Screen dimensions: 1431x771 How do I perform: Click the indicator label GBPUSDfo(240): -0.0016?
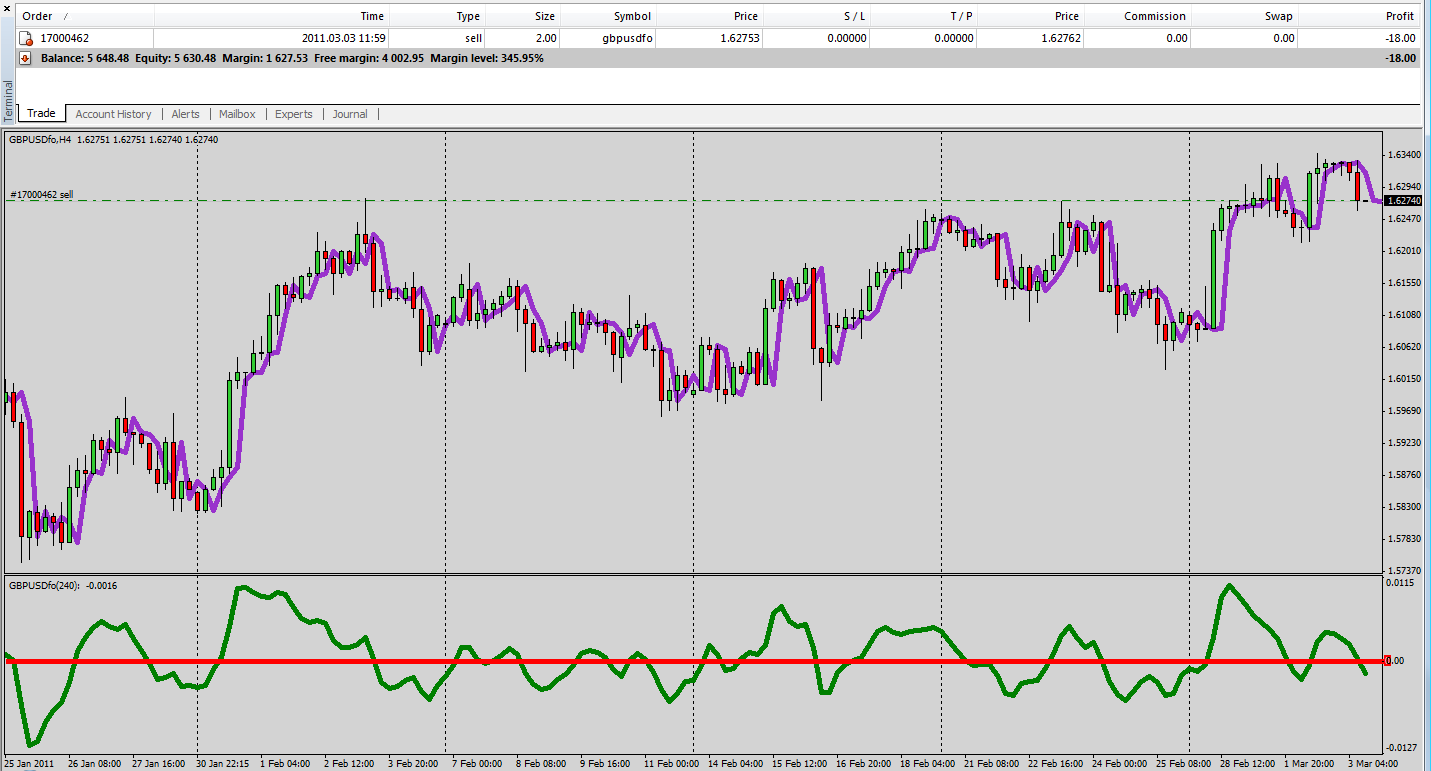[x=63, y=585]
